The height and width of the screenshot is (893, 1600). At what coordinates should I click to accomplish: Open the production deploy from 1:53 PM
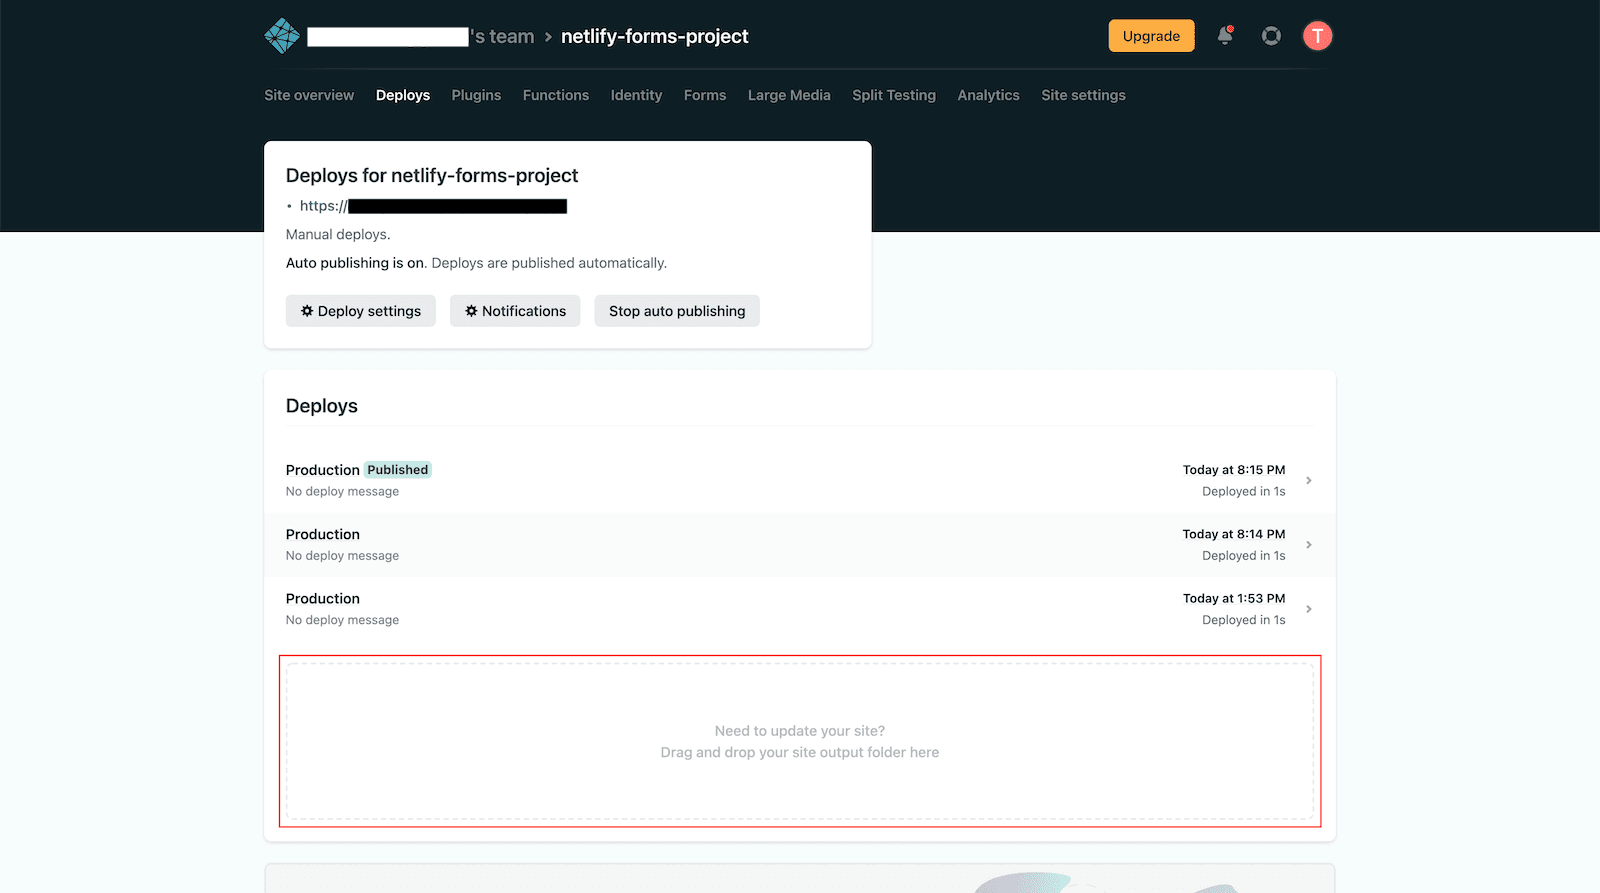[800, 609]
